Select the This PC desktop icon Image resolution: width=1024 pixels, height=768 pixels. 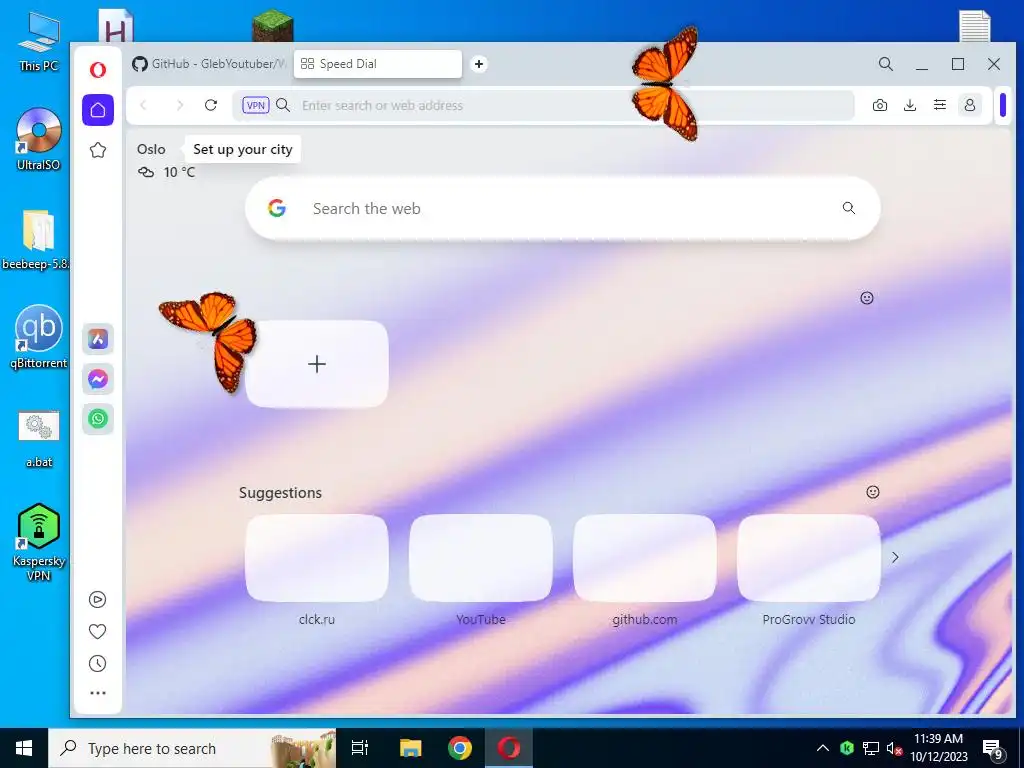coord(39,43)
